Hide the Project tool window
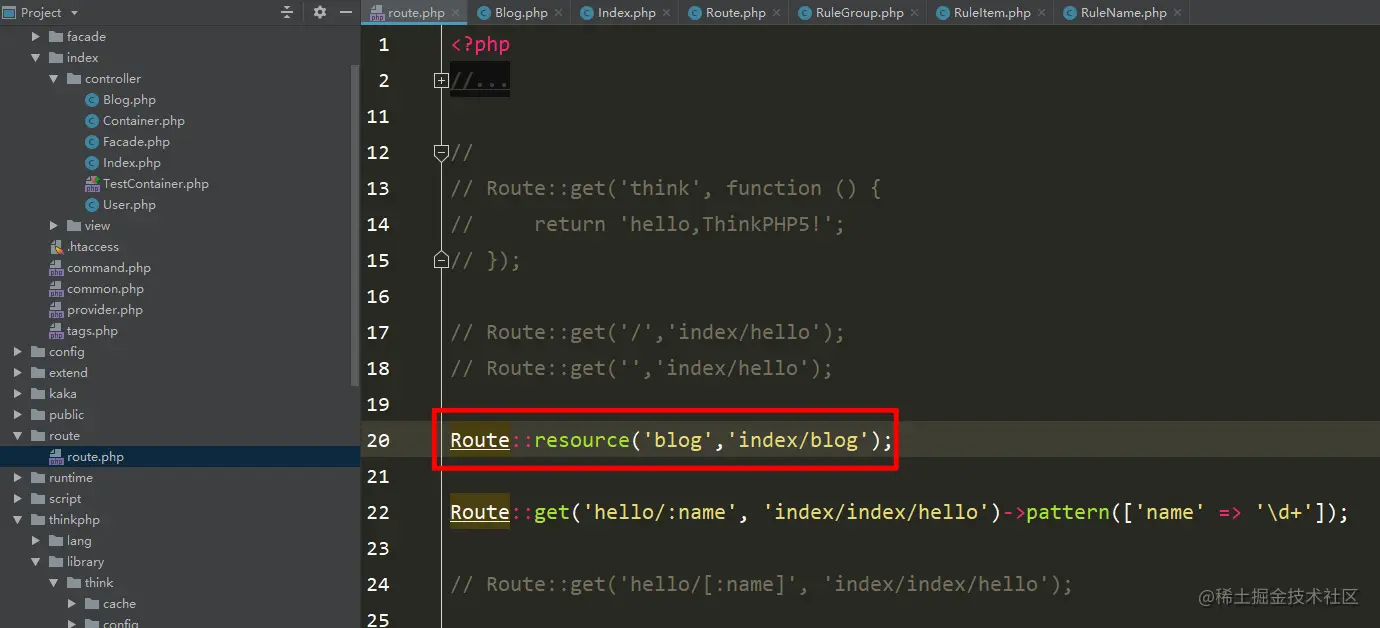1380x628 pixels. [346, 12]
